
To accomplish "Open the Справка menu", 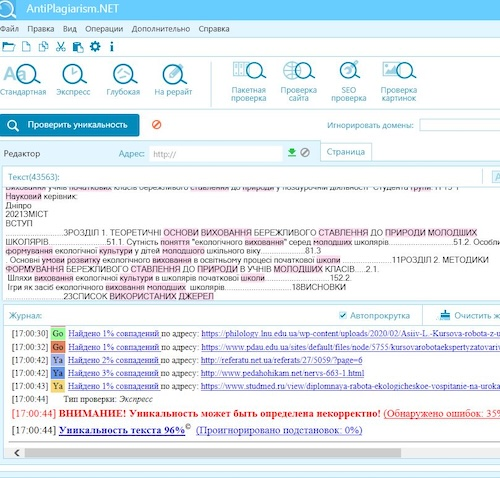I will pyautogui.click(x=214, y=29).
